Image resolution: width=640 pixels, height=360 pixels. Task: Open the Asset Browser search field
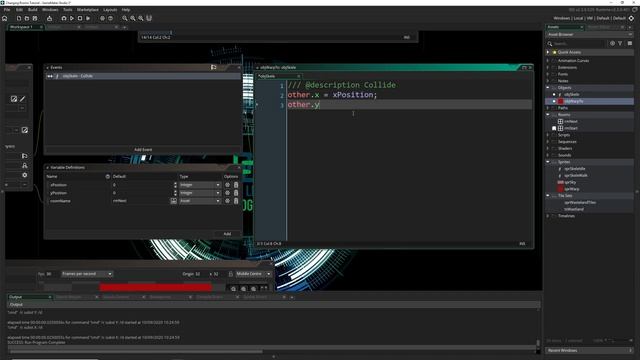pyautogui.click(x=579, y=43)
